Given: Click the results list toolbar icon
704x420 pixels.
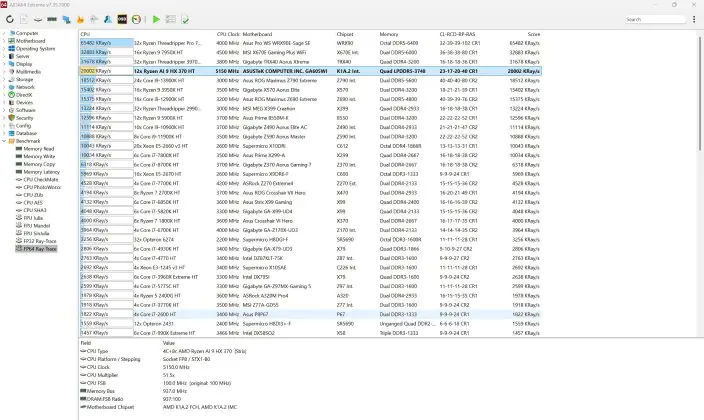Looking at the screenshot, I should coord(171,19).
